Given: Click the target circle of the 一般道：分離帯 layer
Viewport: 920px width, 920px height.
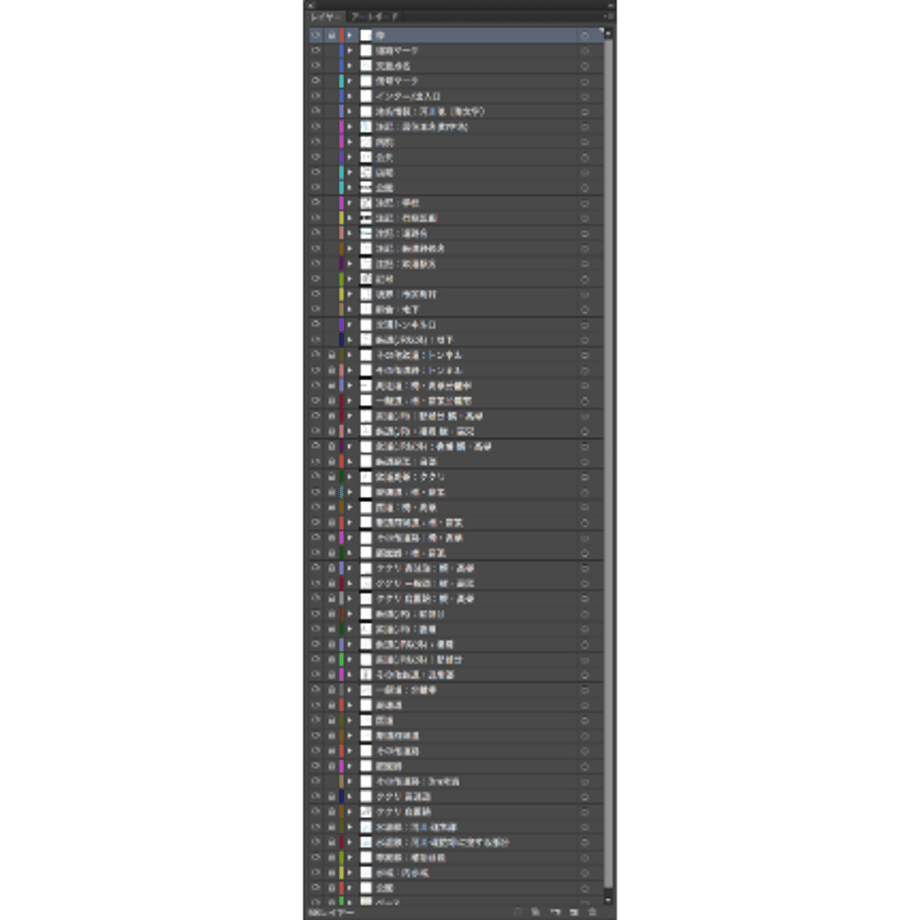Looking at the screenshot, I should click(584, 690).
